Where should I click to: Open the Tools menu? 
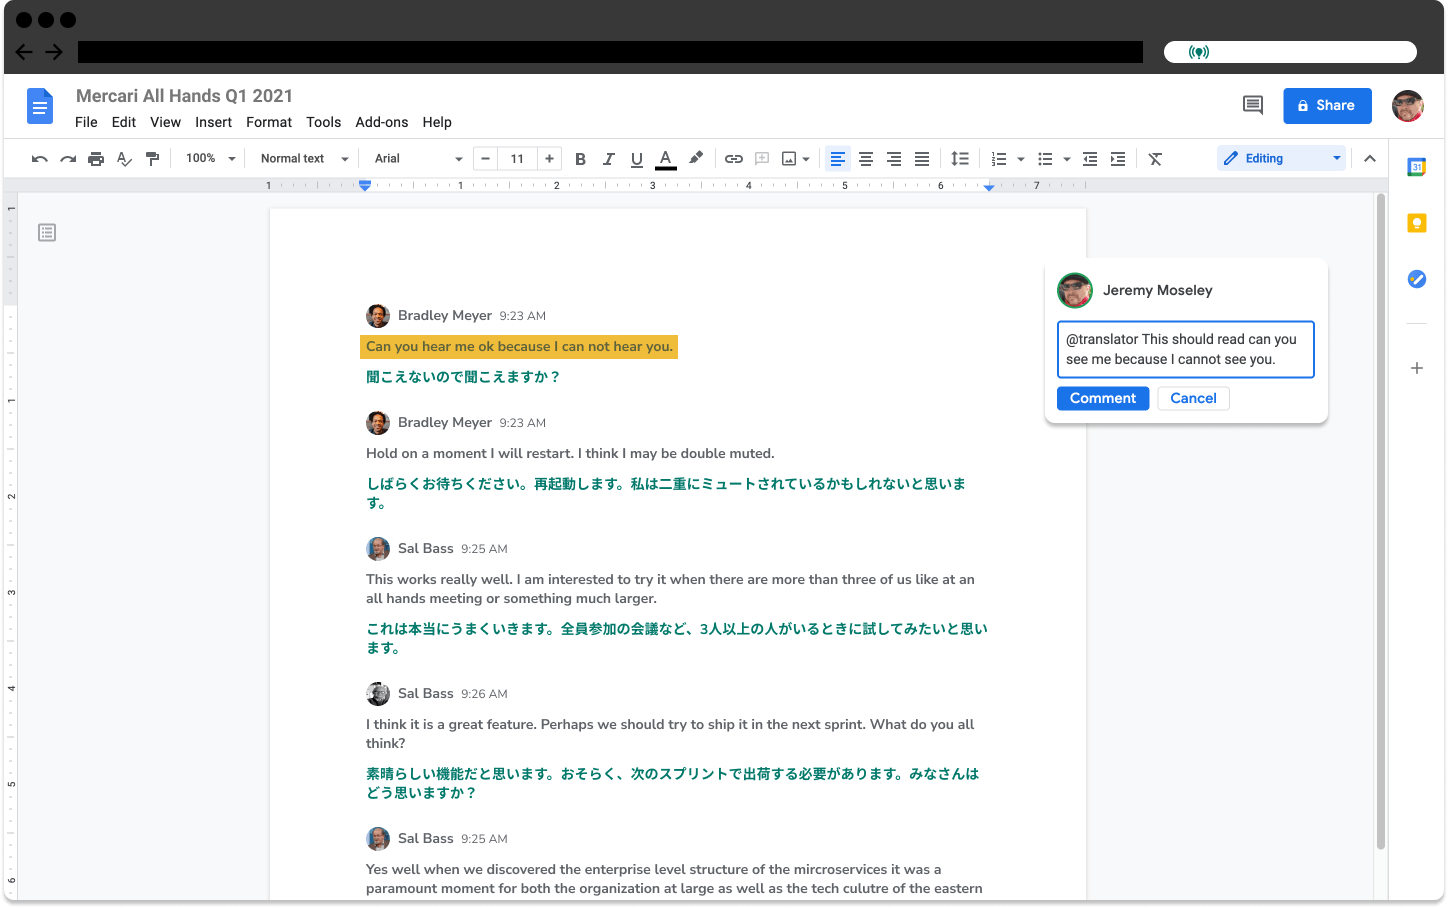click(x=323, y=122)
